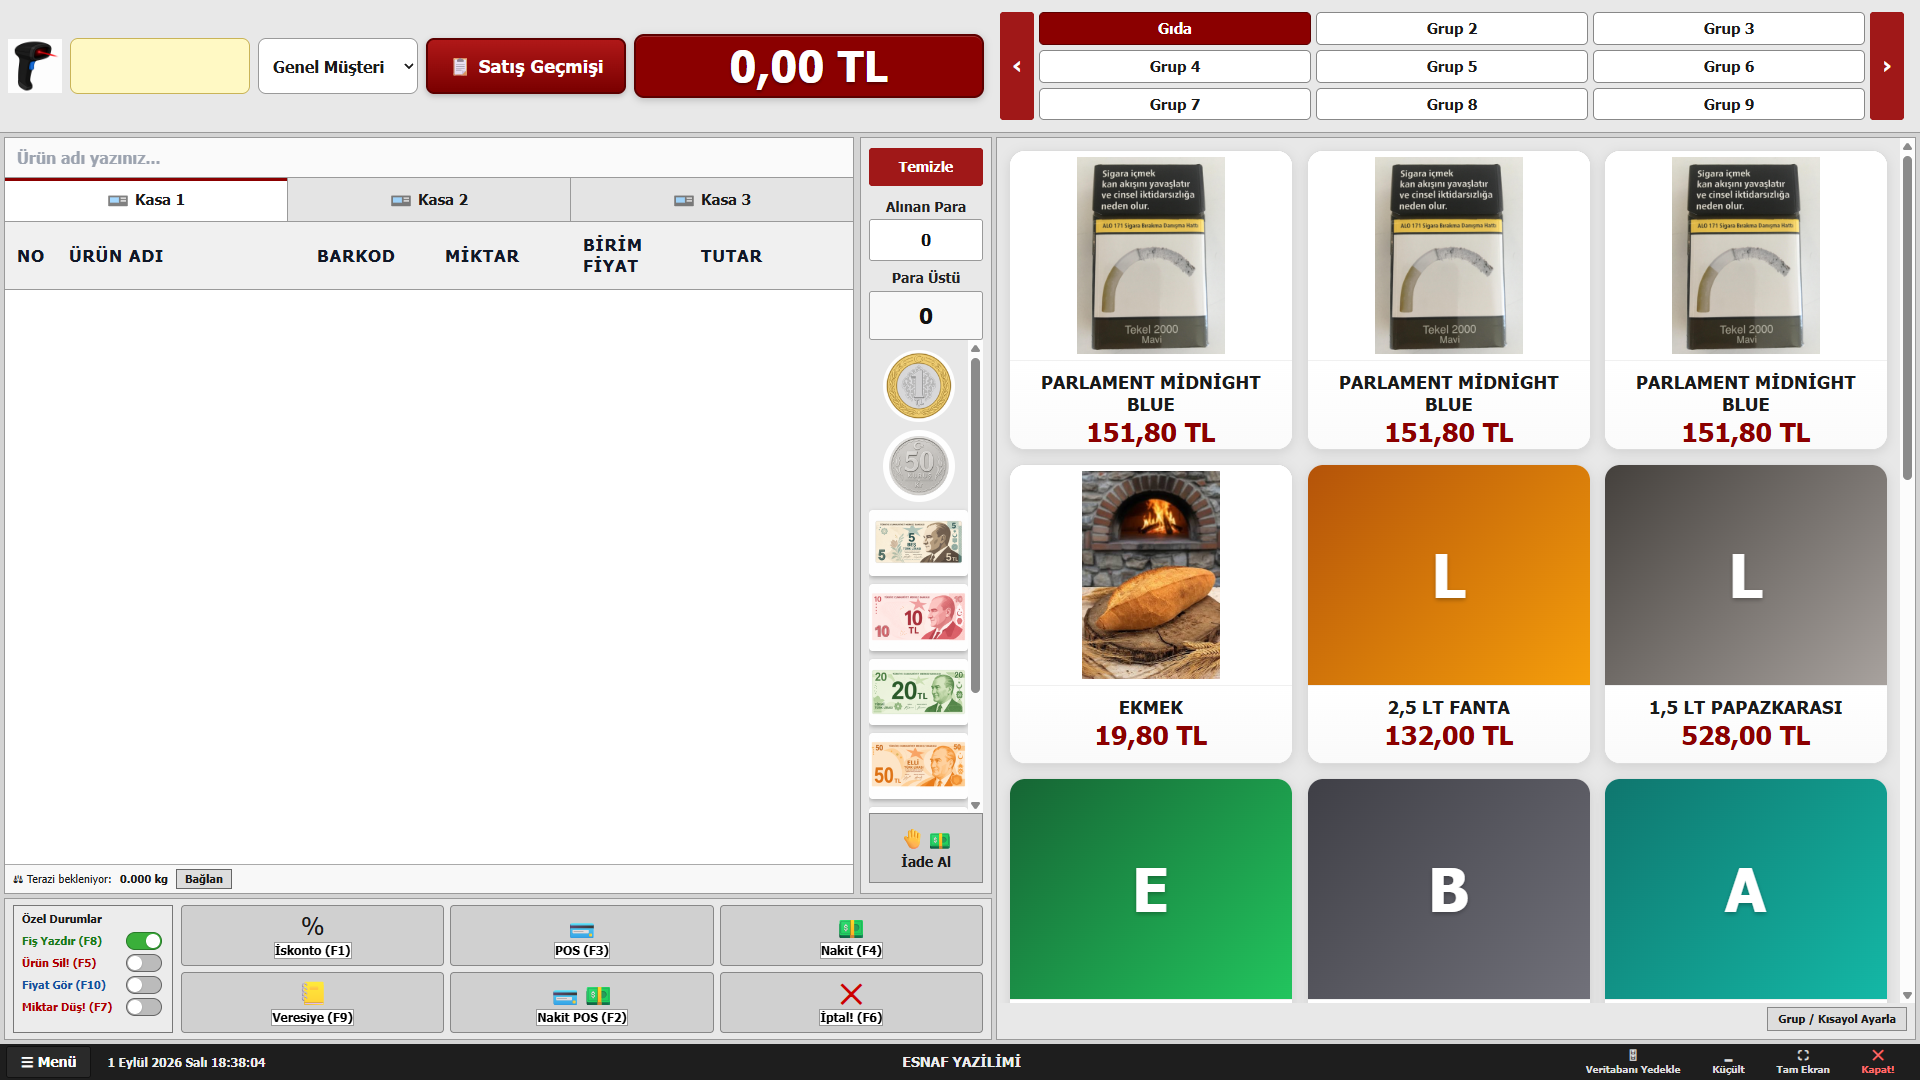Show previous product groups with left arrow
Image resolution: width=1920 pixels, height=1080 pixels.
(x=1017, y=66)
